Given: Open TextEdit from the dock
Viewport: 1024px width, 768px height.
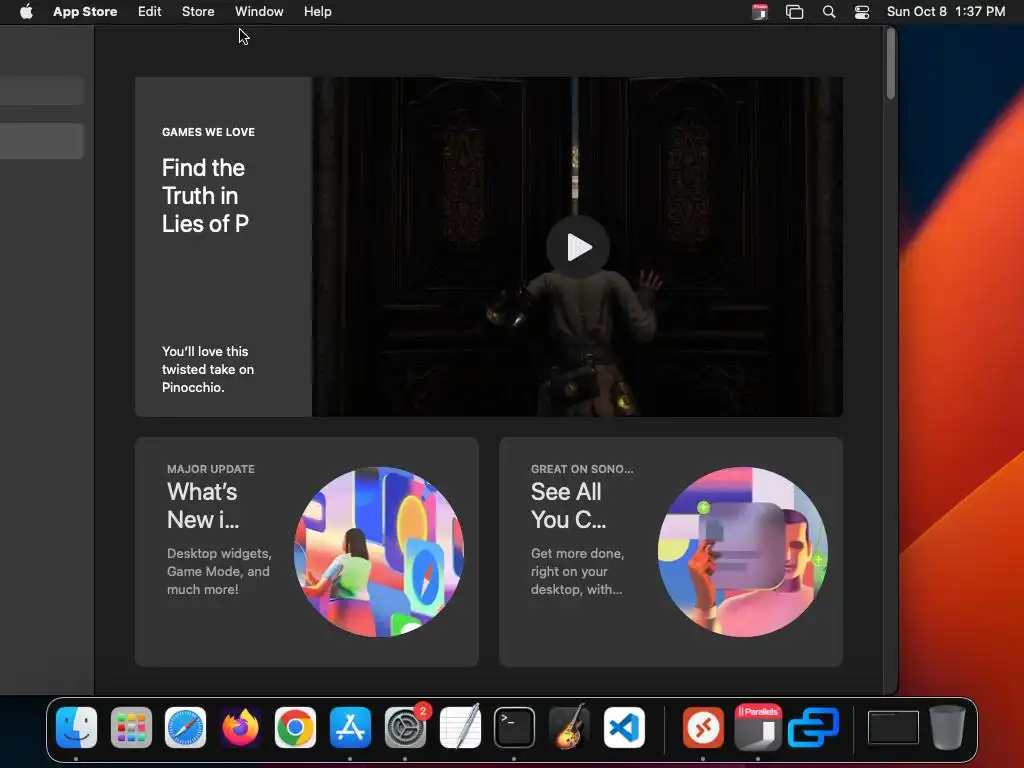Looking at the screenshot, I should [460, 727].
